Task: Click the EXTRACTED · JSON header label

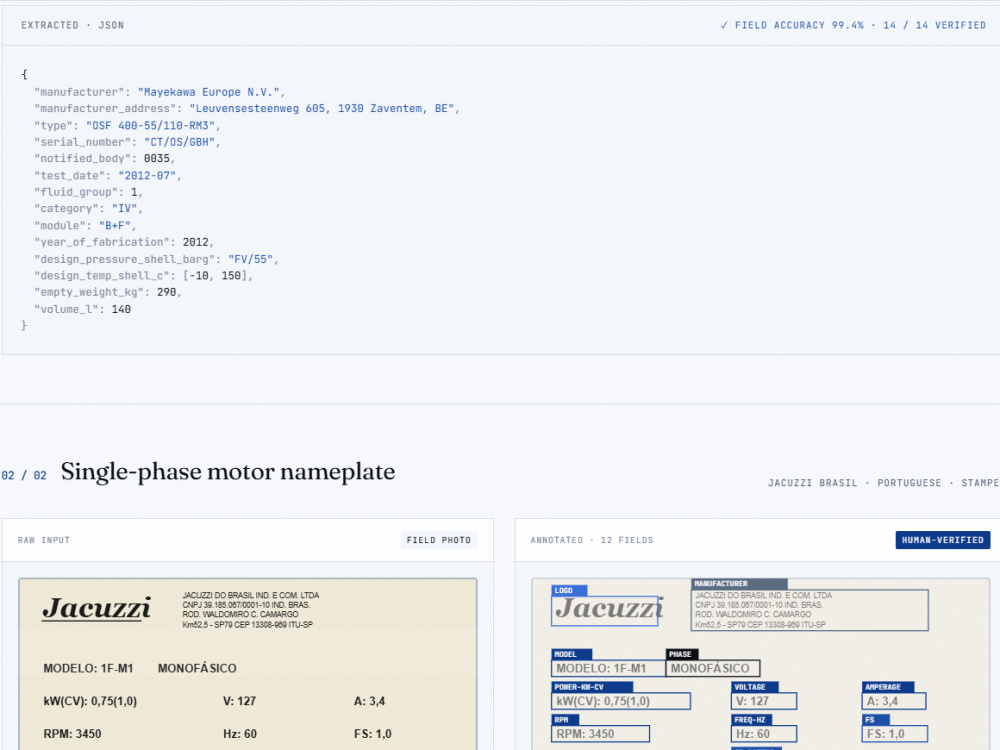Action: [73, 26]
